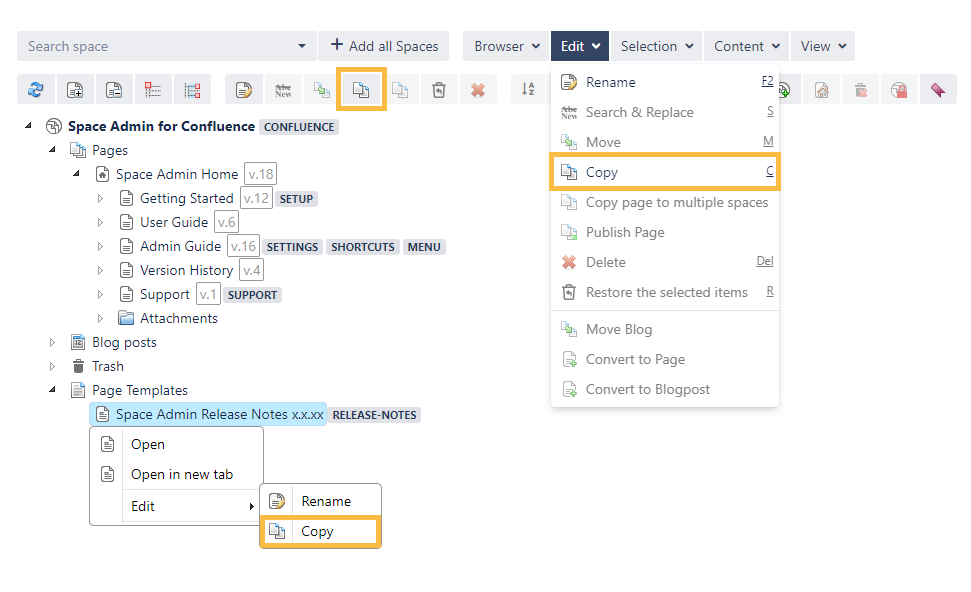Click the Copy icon in the toolbar

361,90
